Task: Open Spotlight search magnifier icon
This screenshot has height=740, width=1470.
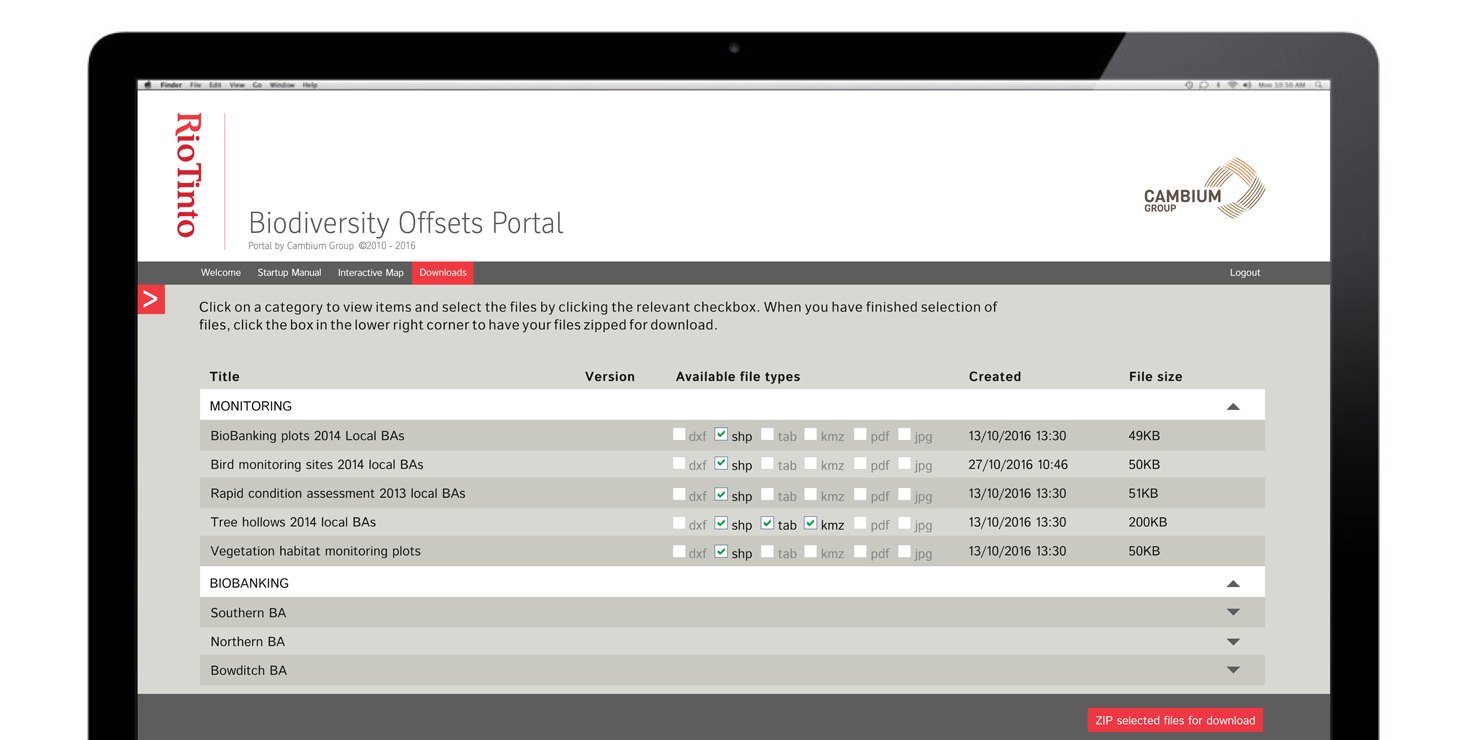Action: [1319, 85]
